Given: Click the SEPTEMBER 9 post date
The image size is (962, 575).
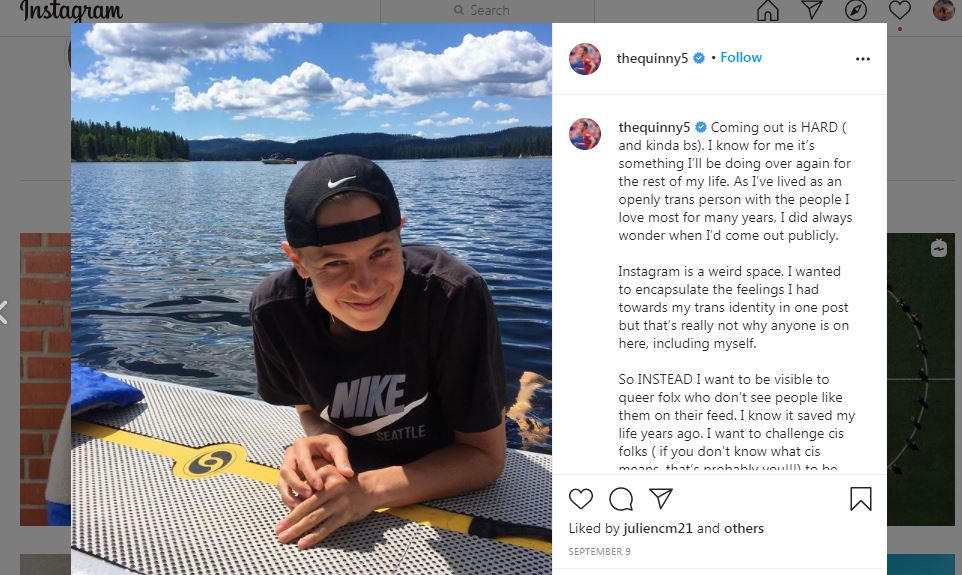Looking at the screenshot, I should [x=599, y=552].
